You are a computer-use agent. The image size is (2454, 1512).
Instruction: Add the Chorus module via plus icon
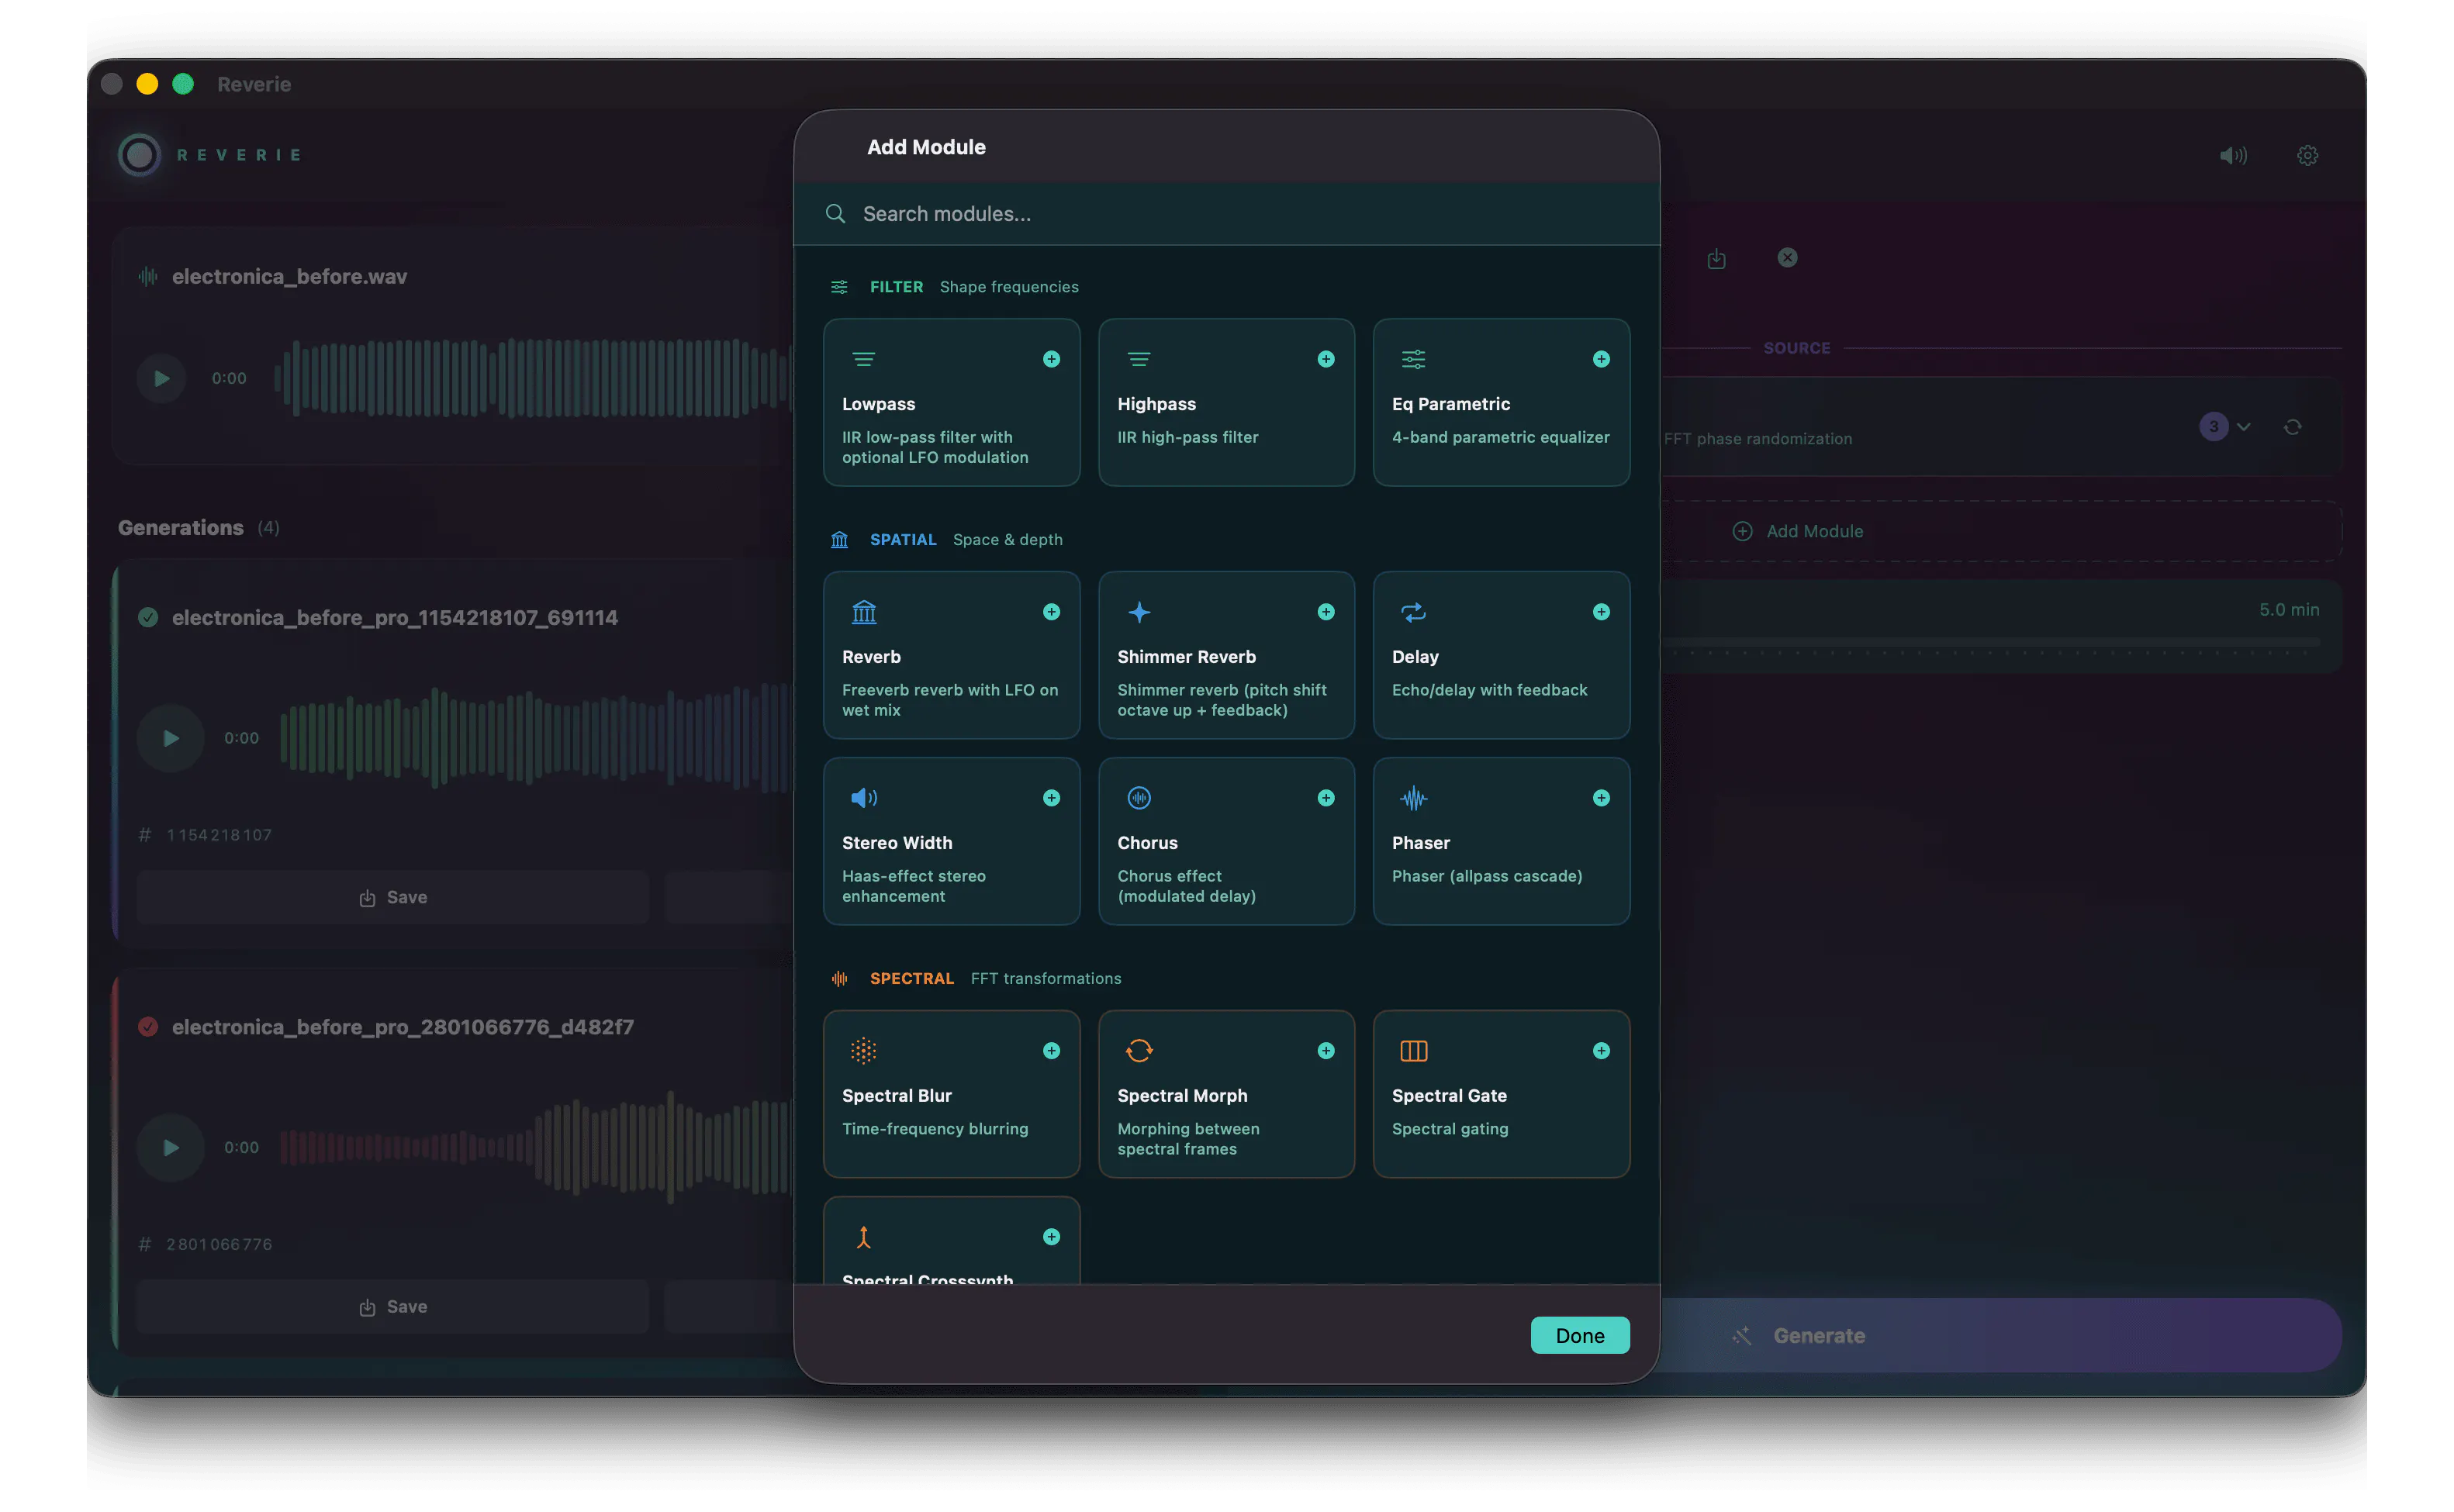(x=1326, y=798)
